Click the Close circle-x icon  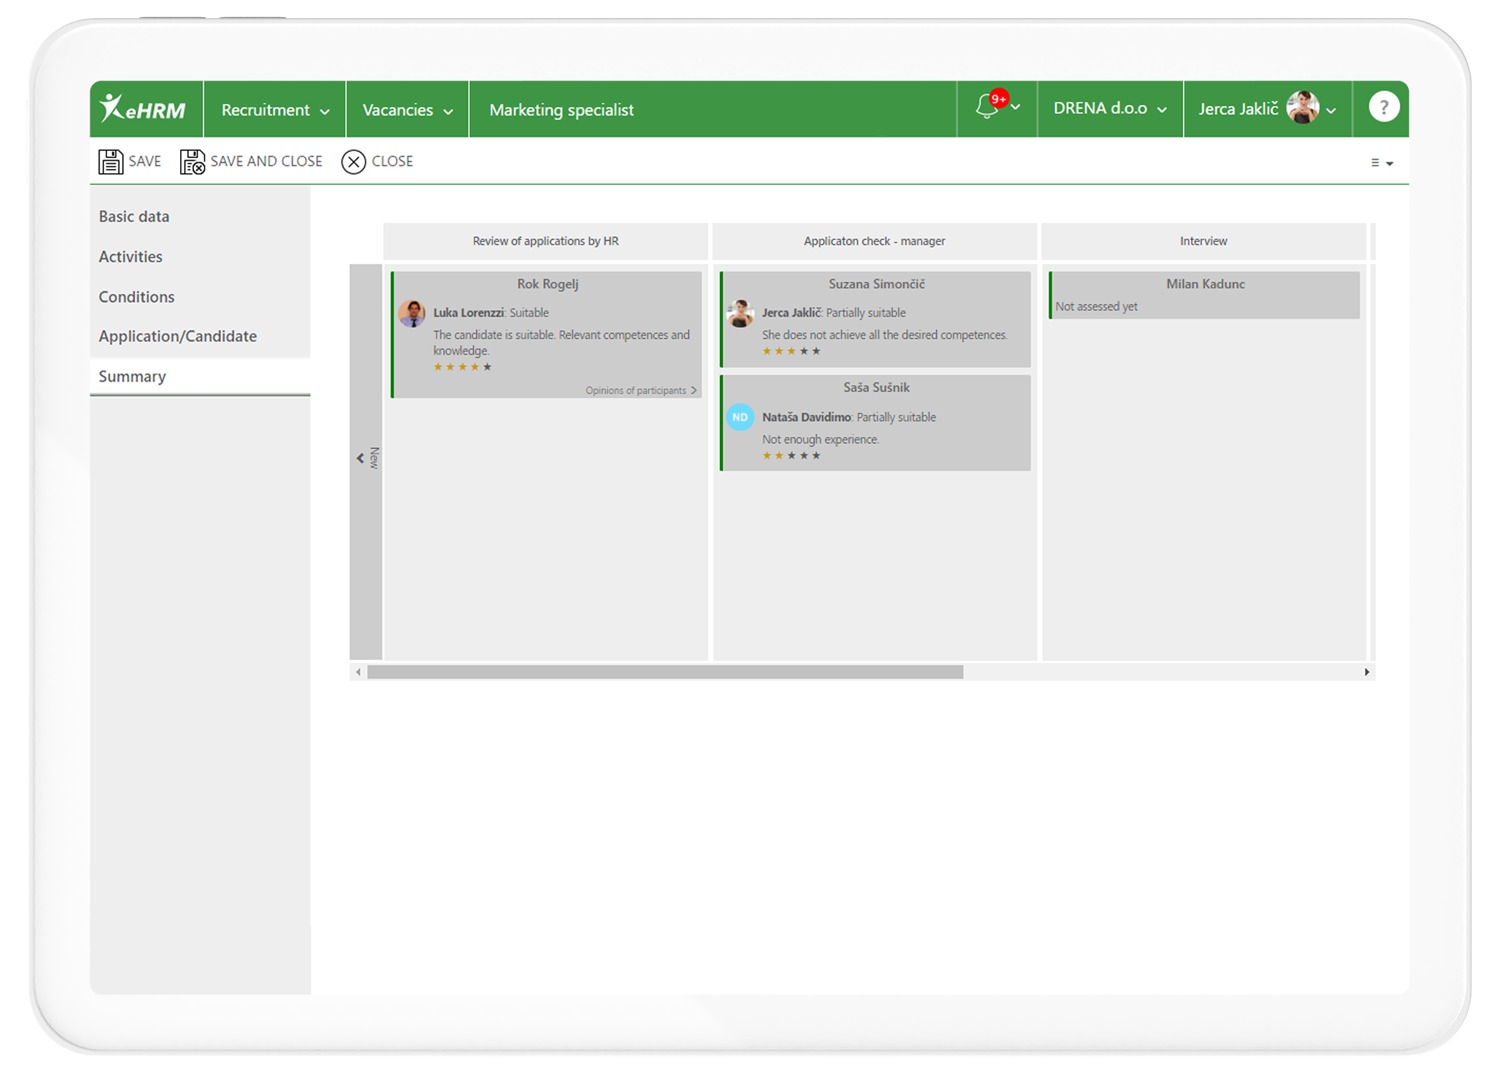tap(353, 161)
